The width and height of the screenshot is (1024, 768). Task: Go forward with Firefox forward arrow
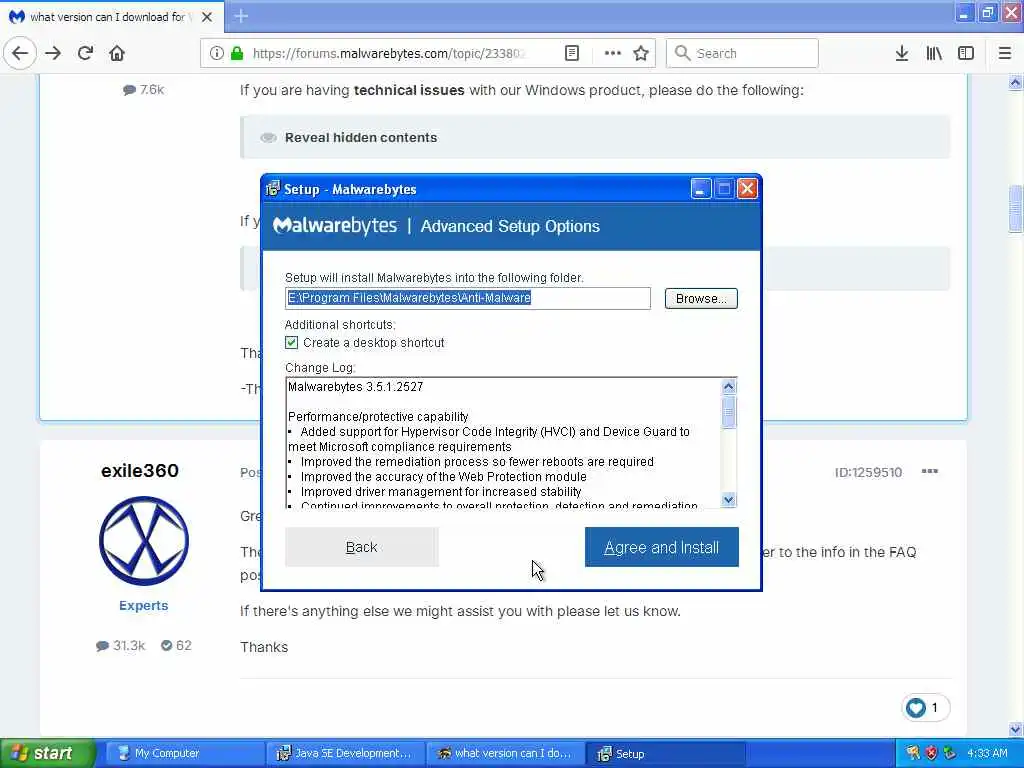click(x=53, y=53)
